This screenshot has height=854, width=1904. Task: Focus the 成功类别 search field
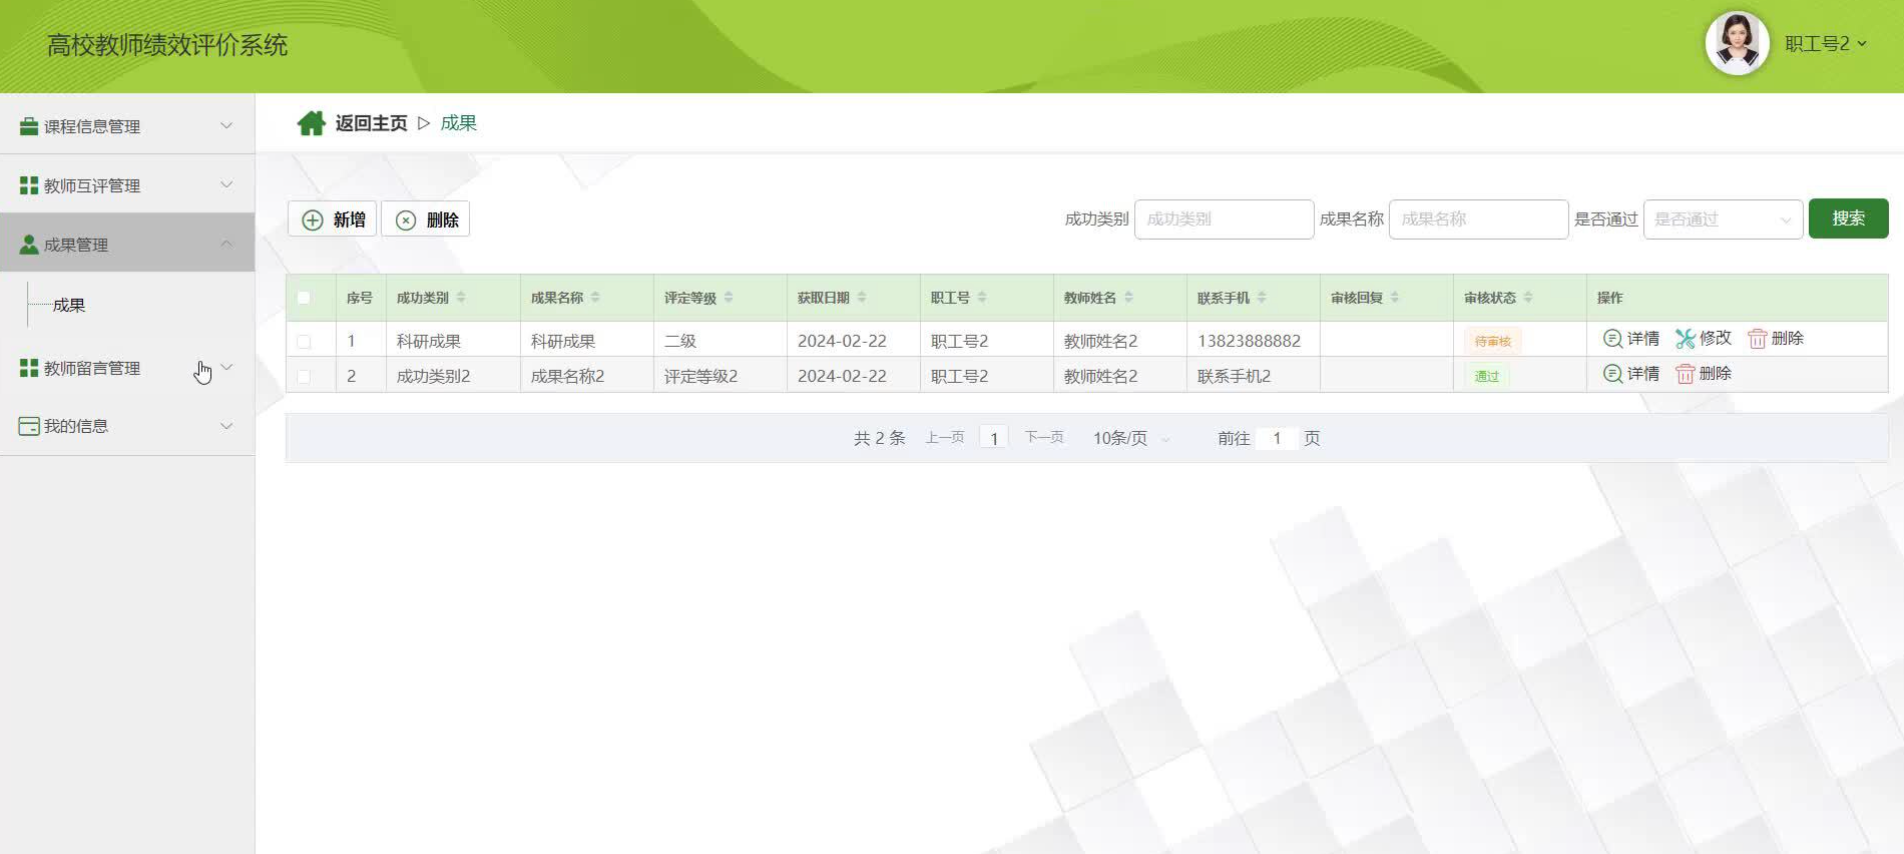1224,219
